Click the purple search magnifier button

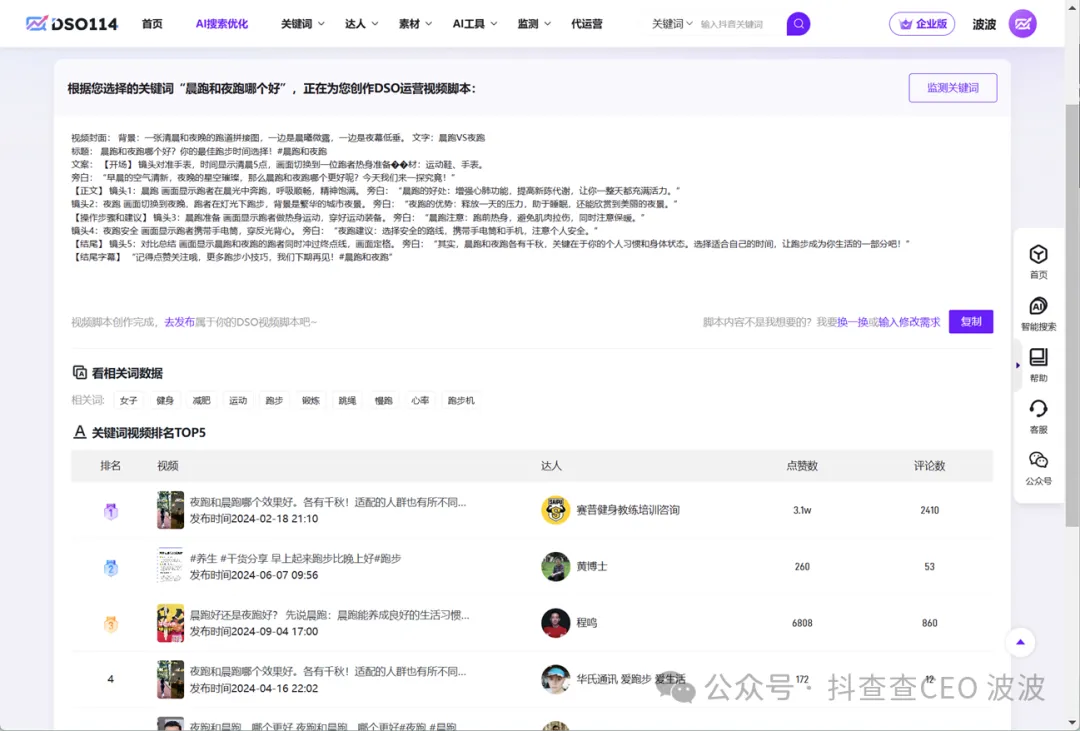(798, 24)
